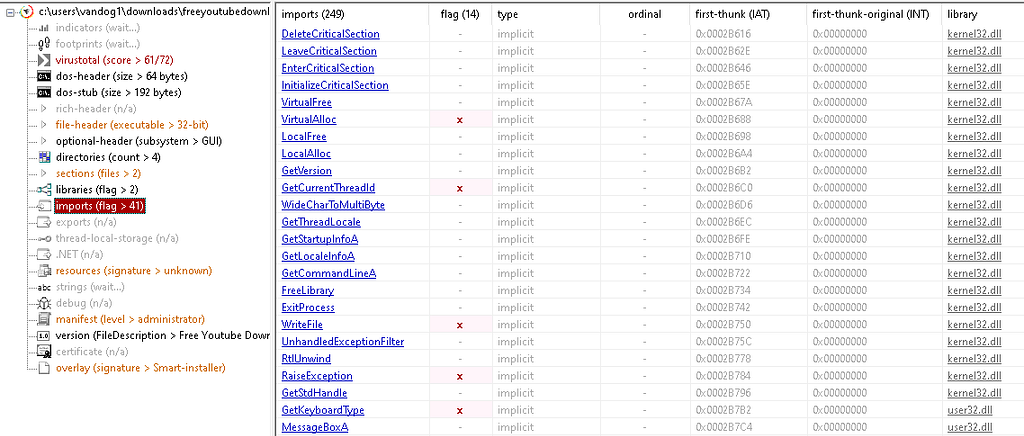1024x436 pixels.
Task: Click the debug bug icon
Action: tap(44, 304)
